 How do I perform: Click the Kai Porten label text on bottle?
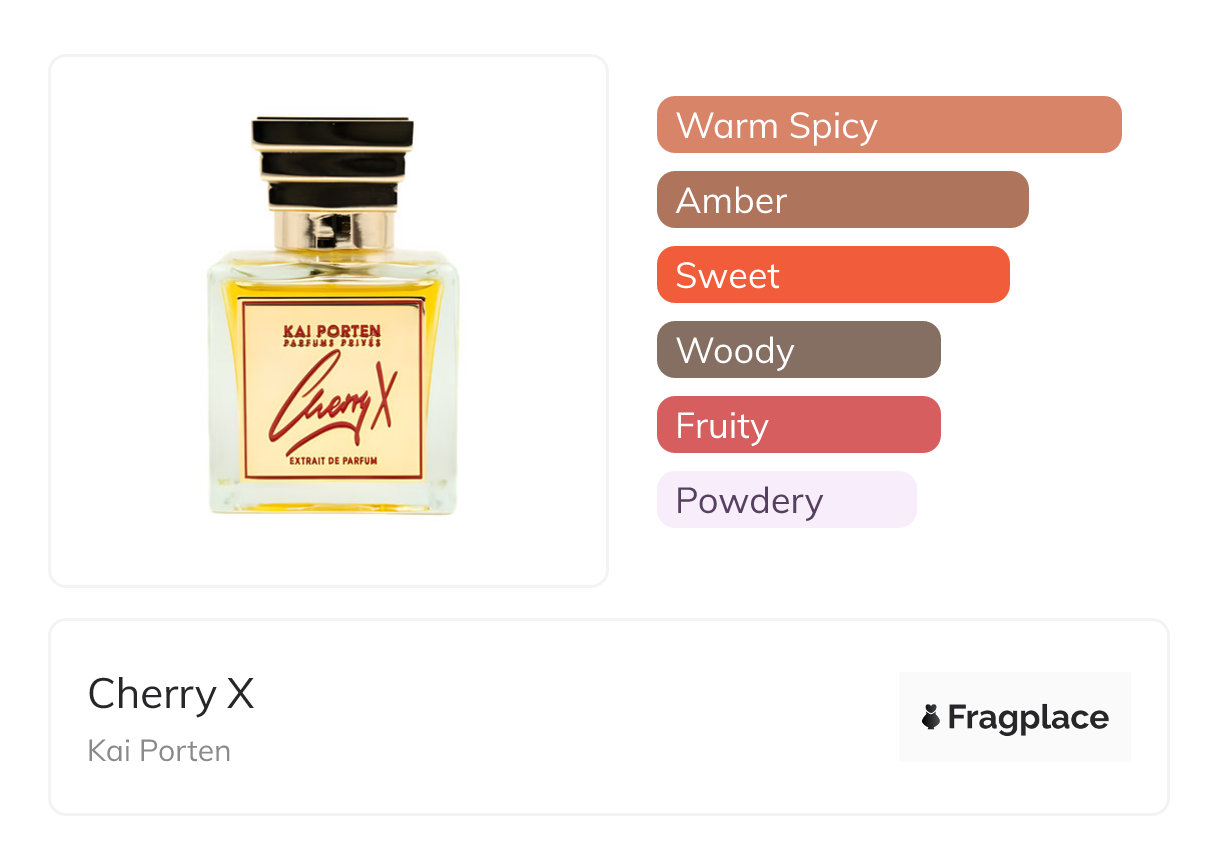click(x=332, y=331)
